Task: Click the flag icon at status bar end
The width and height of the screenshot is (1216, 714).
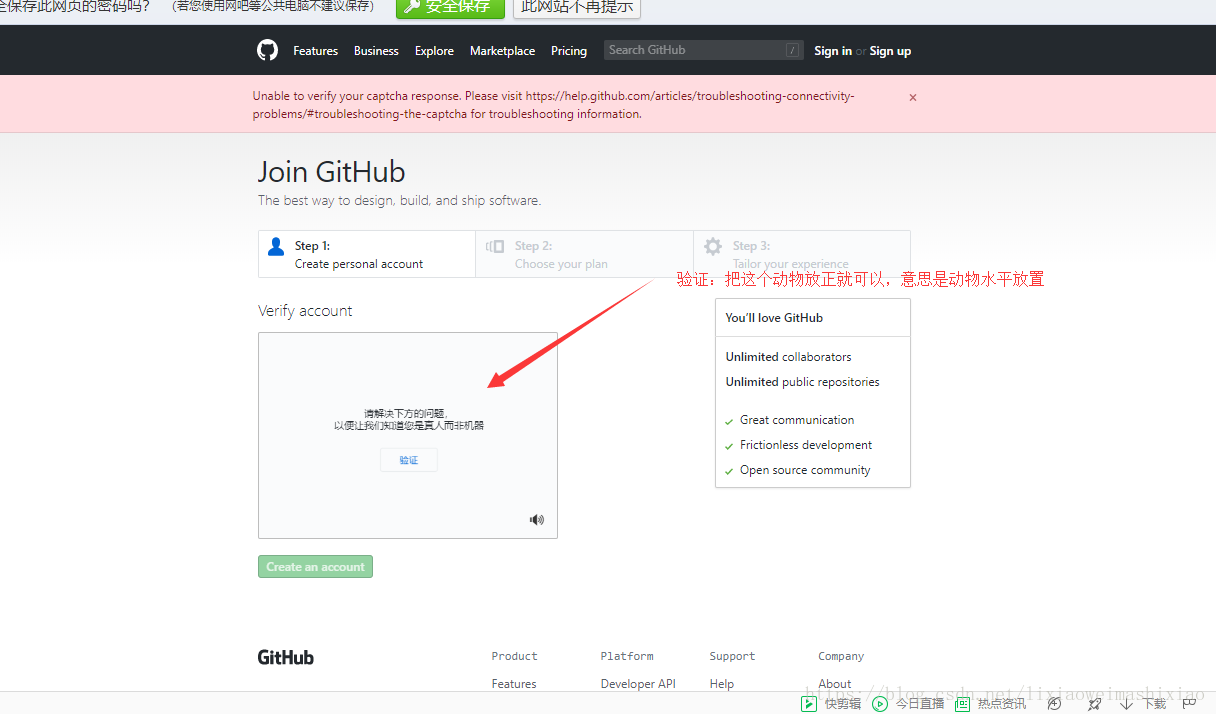Action: pos(1189,703)
